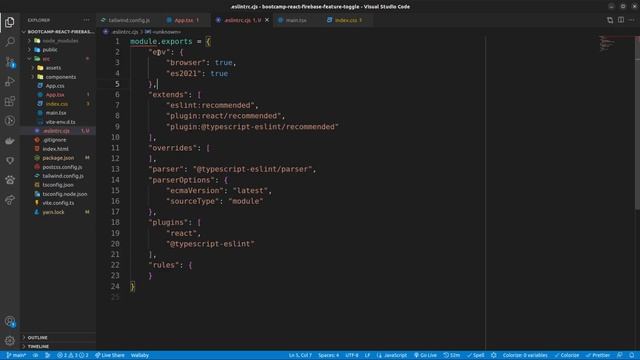
Task: Open .gitignore in the explorer
Action: [x=59, y=140]
